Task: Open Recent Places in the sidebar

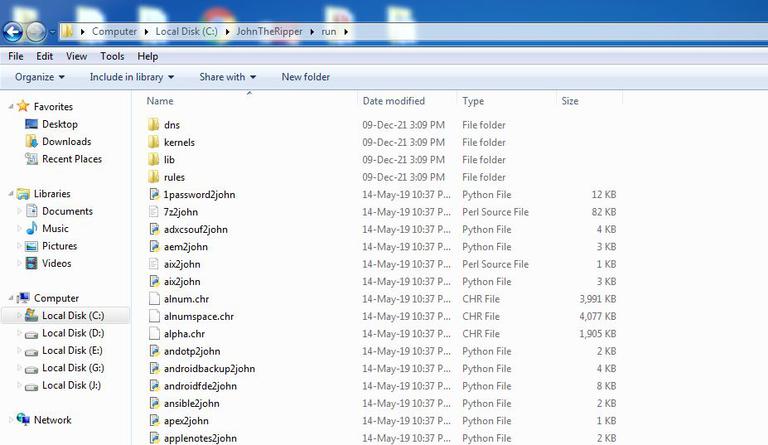Action: [x=72, y=159]
